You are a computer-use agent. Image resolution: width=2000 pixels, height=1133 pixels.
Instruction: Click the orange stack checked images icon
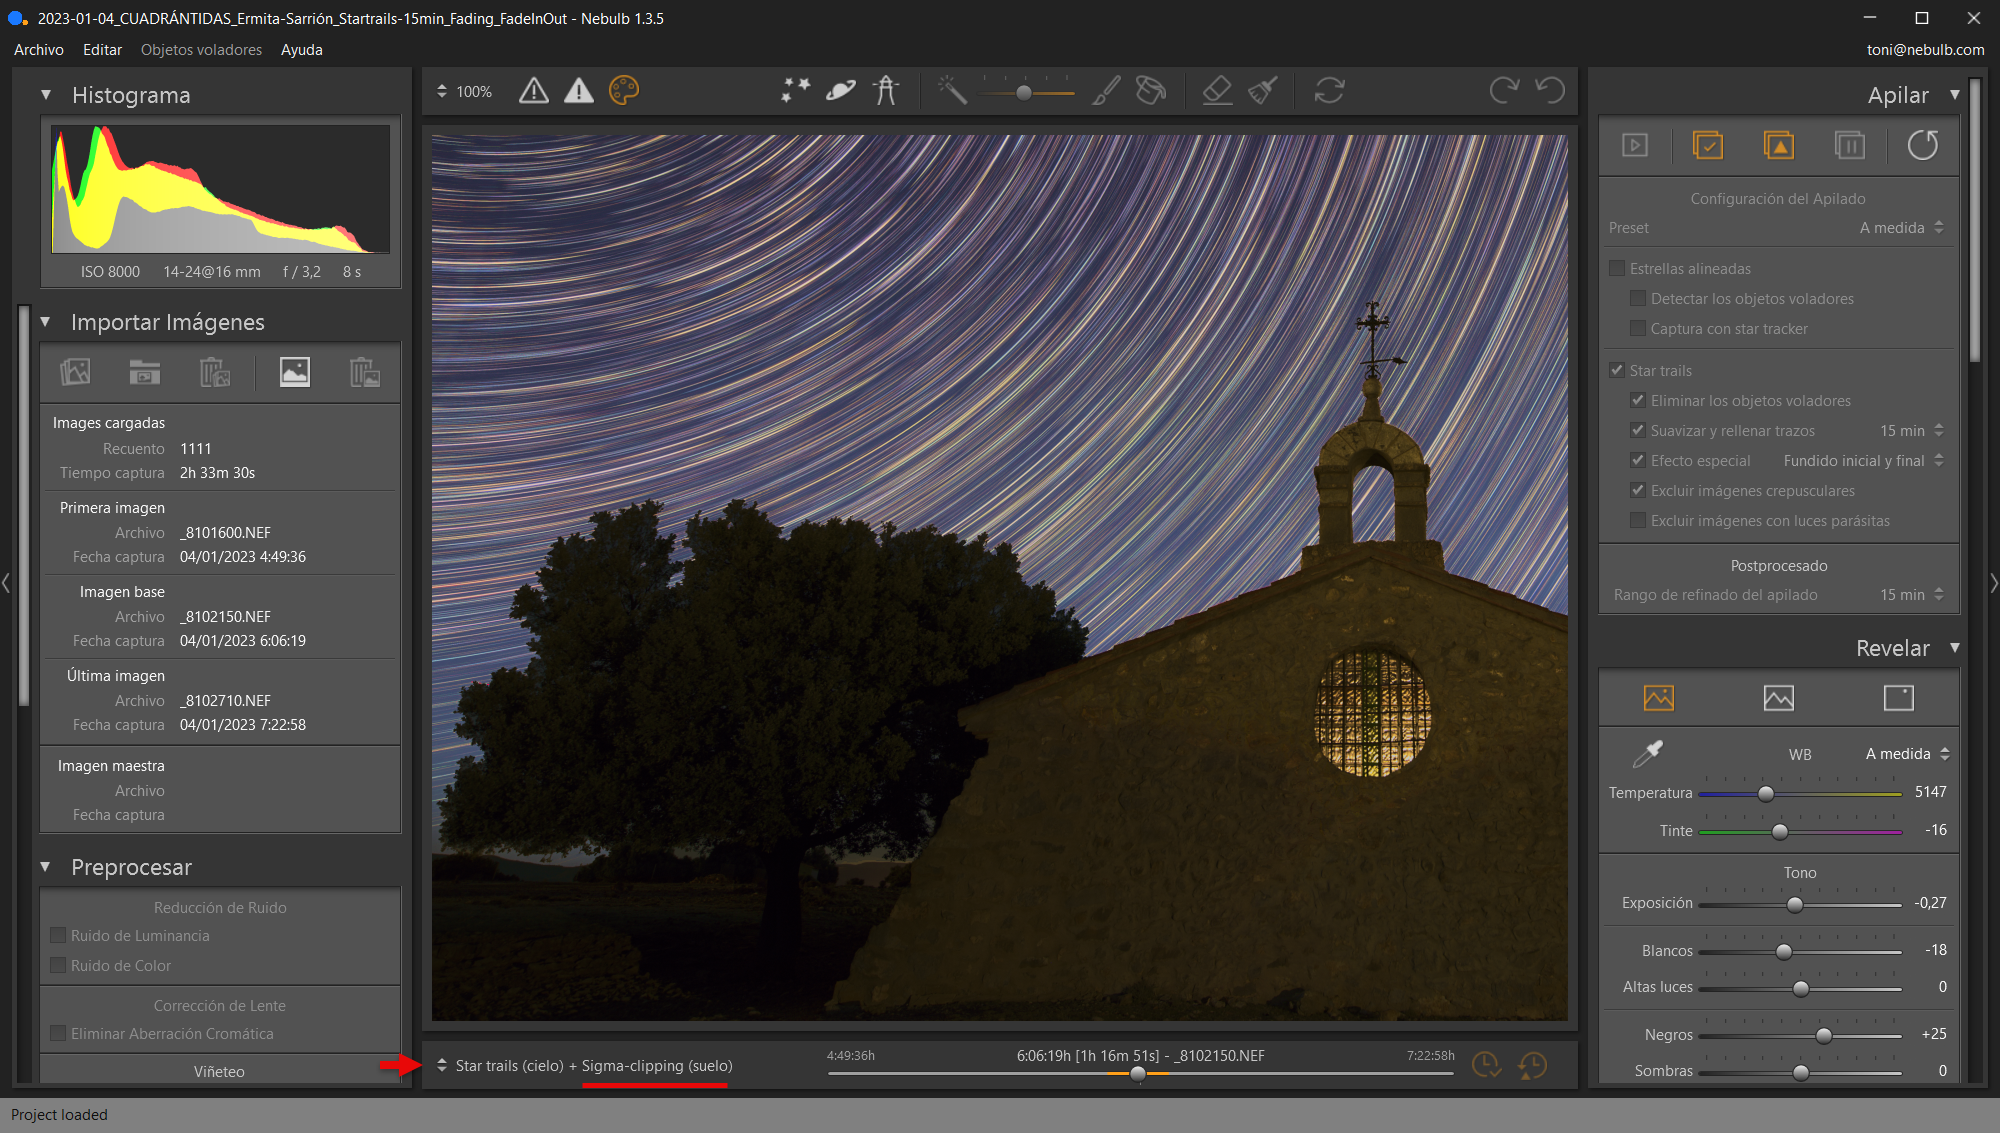click(1708, 145)
